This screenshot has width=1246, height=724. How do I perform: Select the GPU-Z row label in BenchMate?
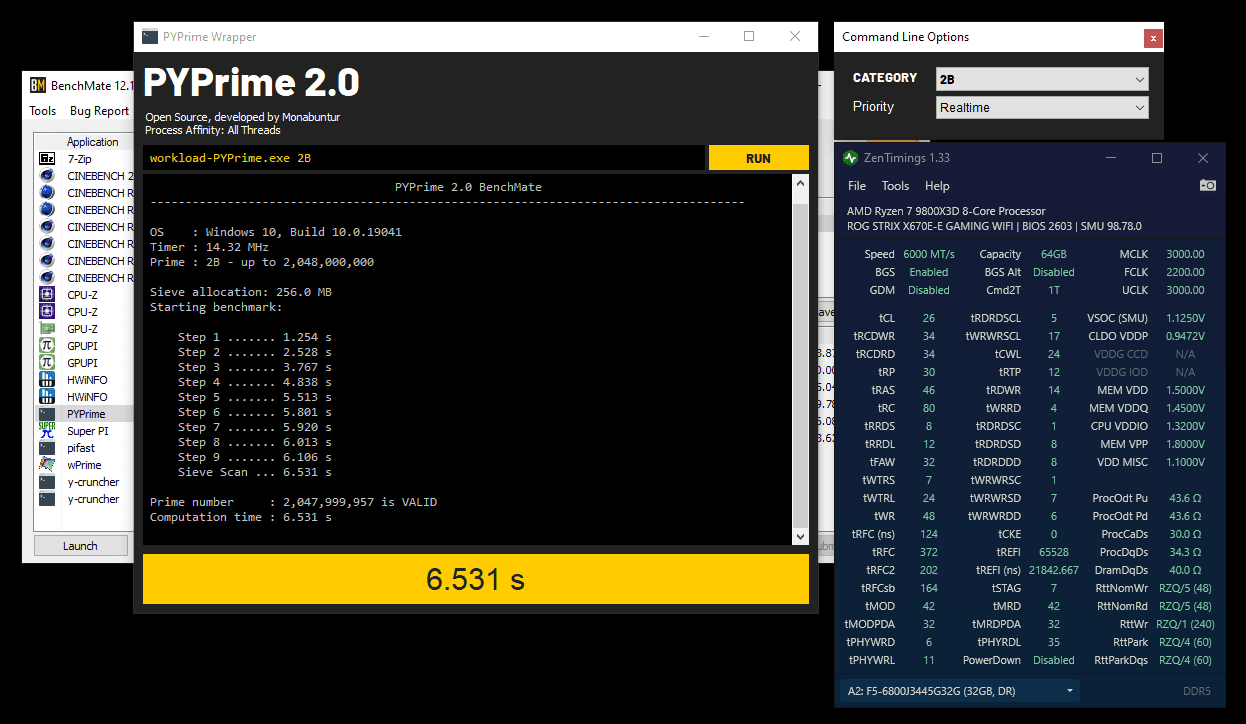83,328
